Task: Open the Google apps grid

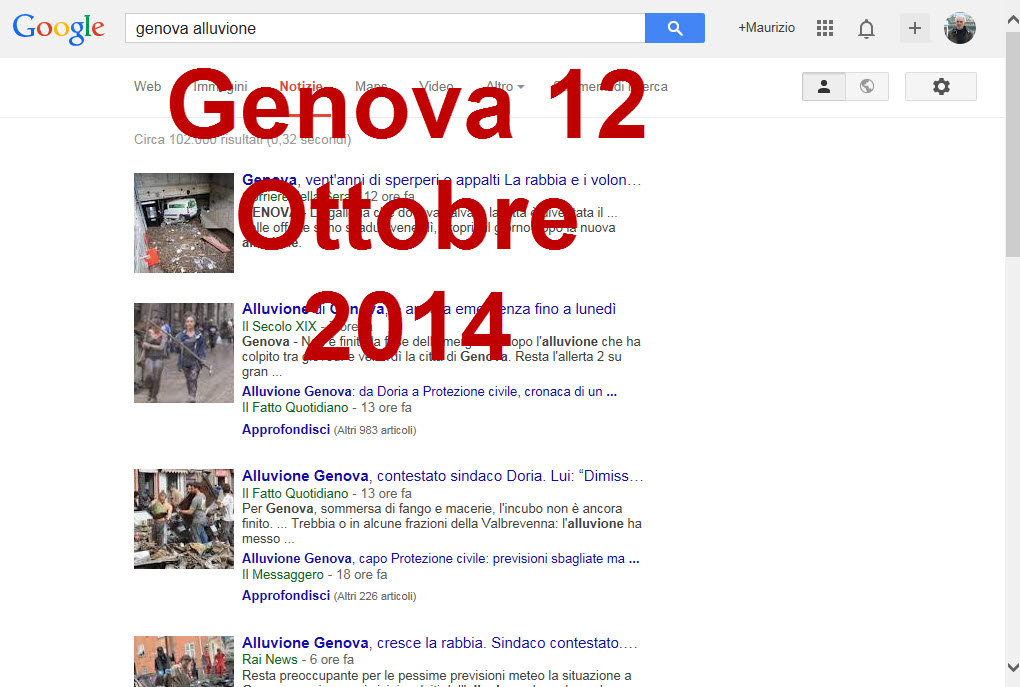Action: pyautogui.click(x=825, y=28)
